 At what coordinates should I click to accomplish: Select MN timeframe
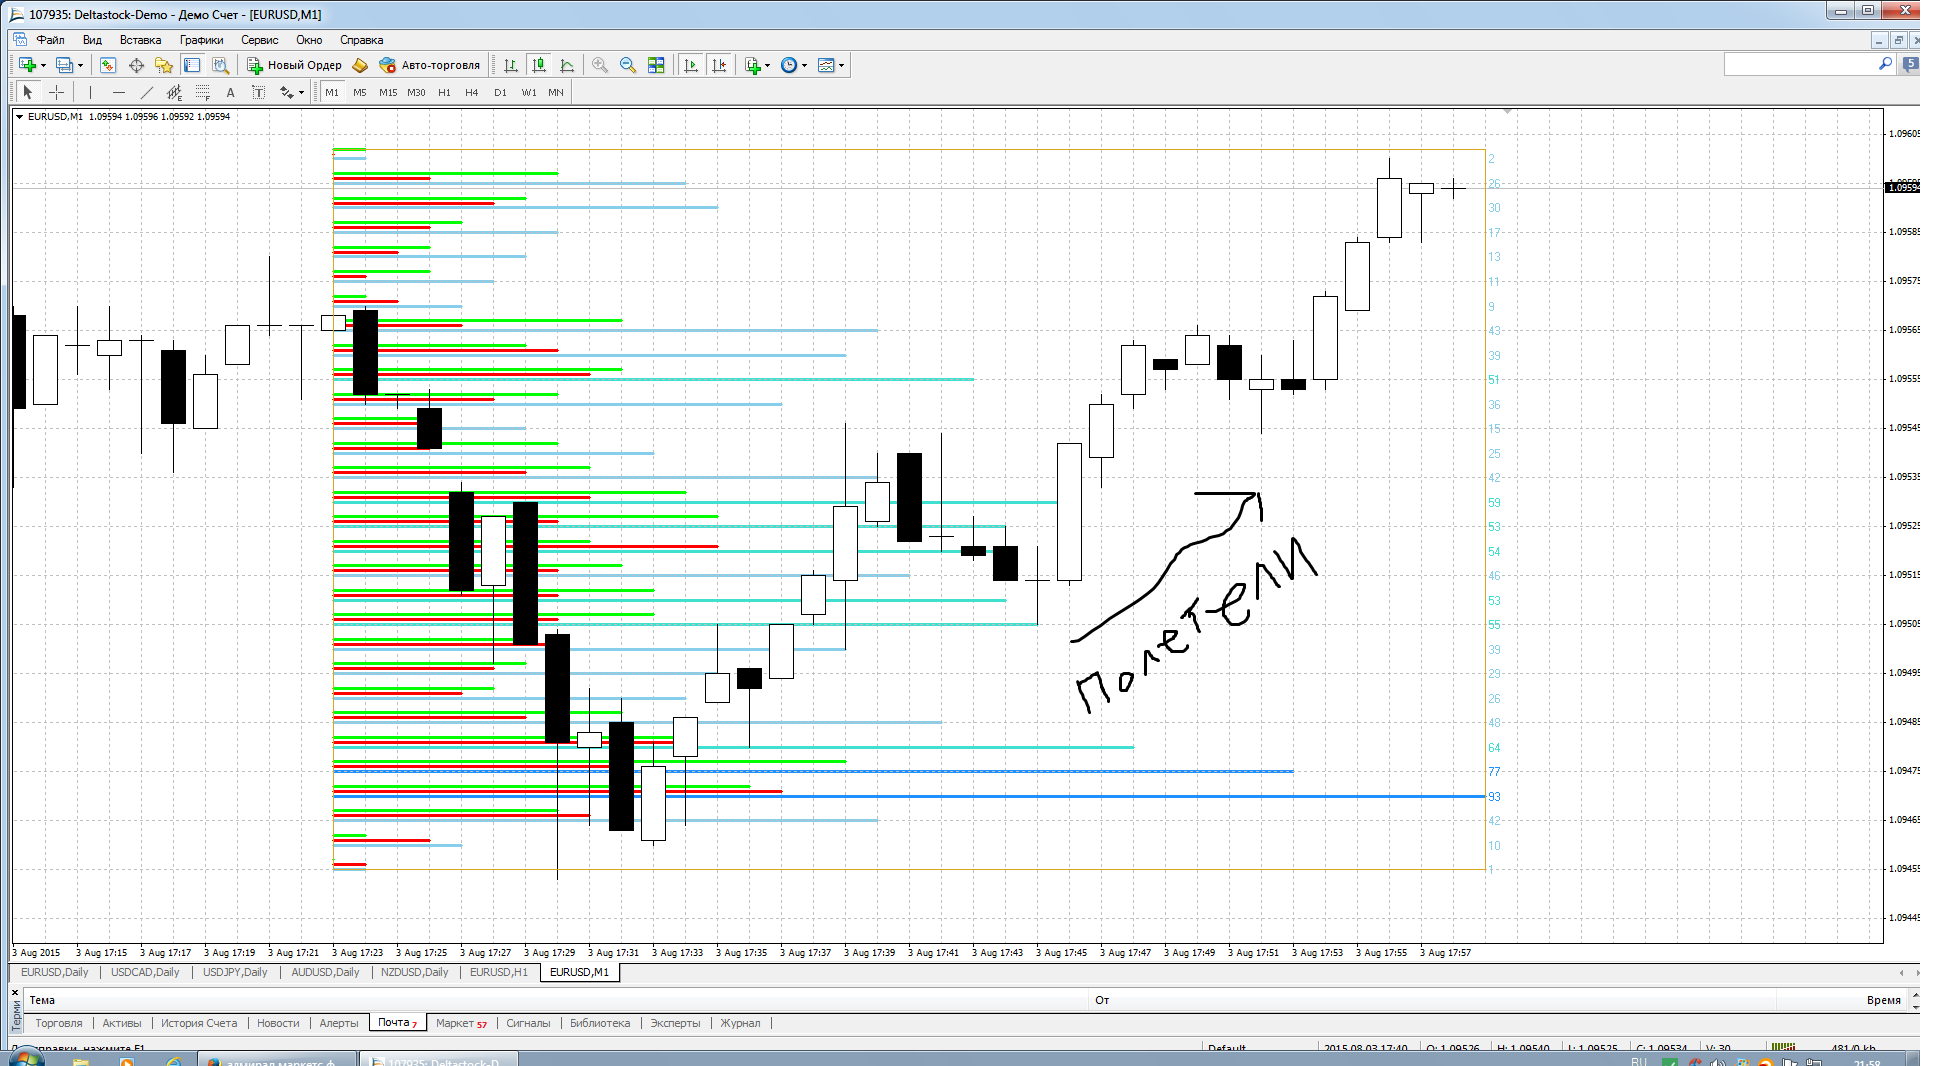(x=556, y=92)
